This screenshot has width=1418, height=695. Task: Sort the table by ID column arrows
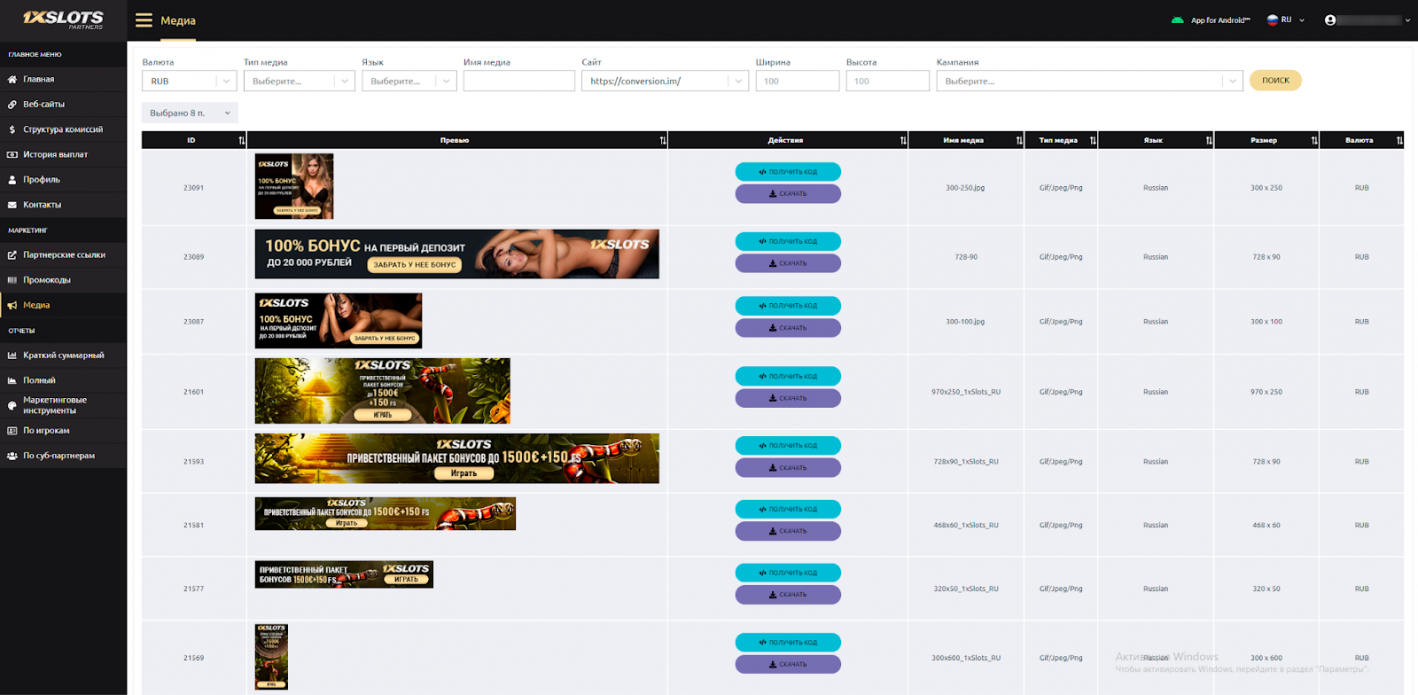[241, 141]
